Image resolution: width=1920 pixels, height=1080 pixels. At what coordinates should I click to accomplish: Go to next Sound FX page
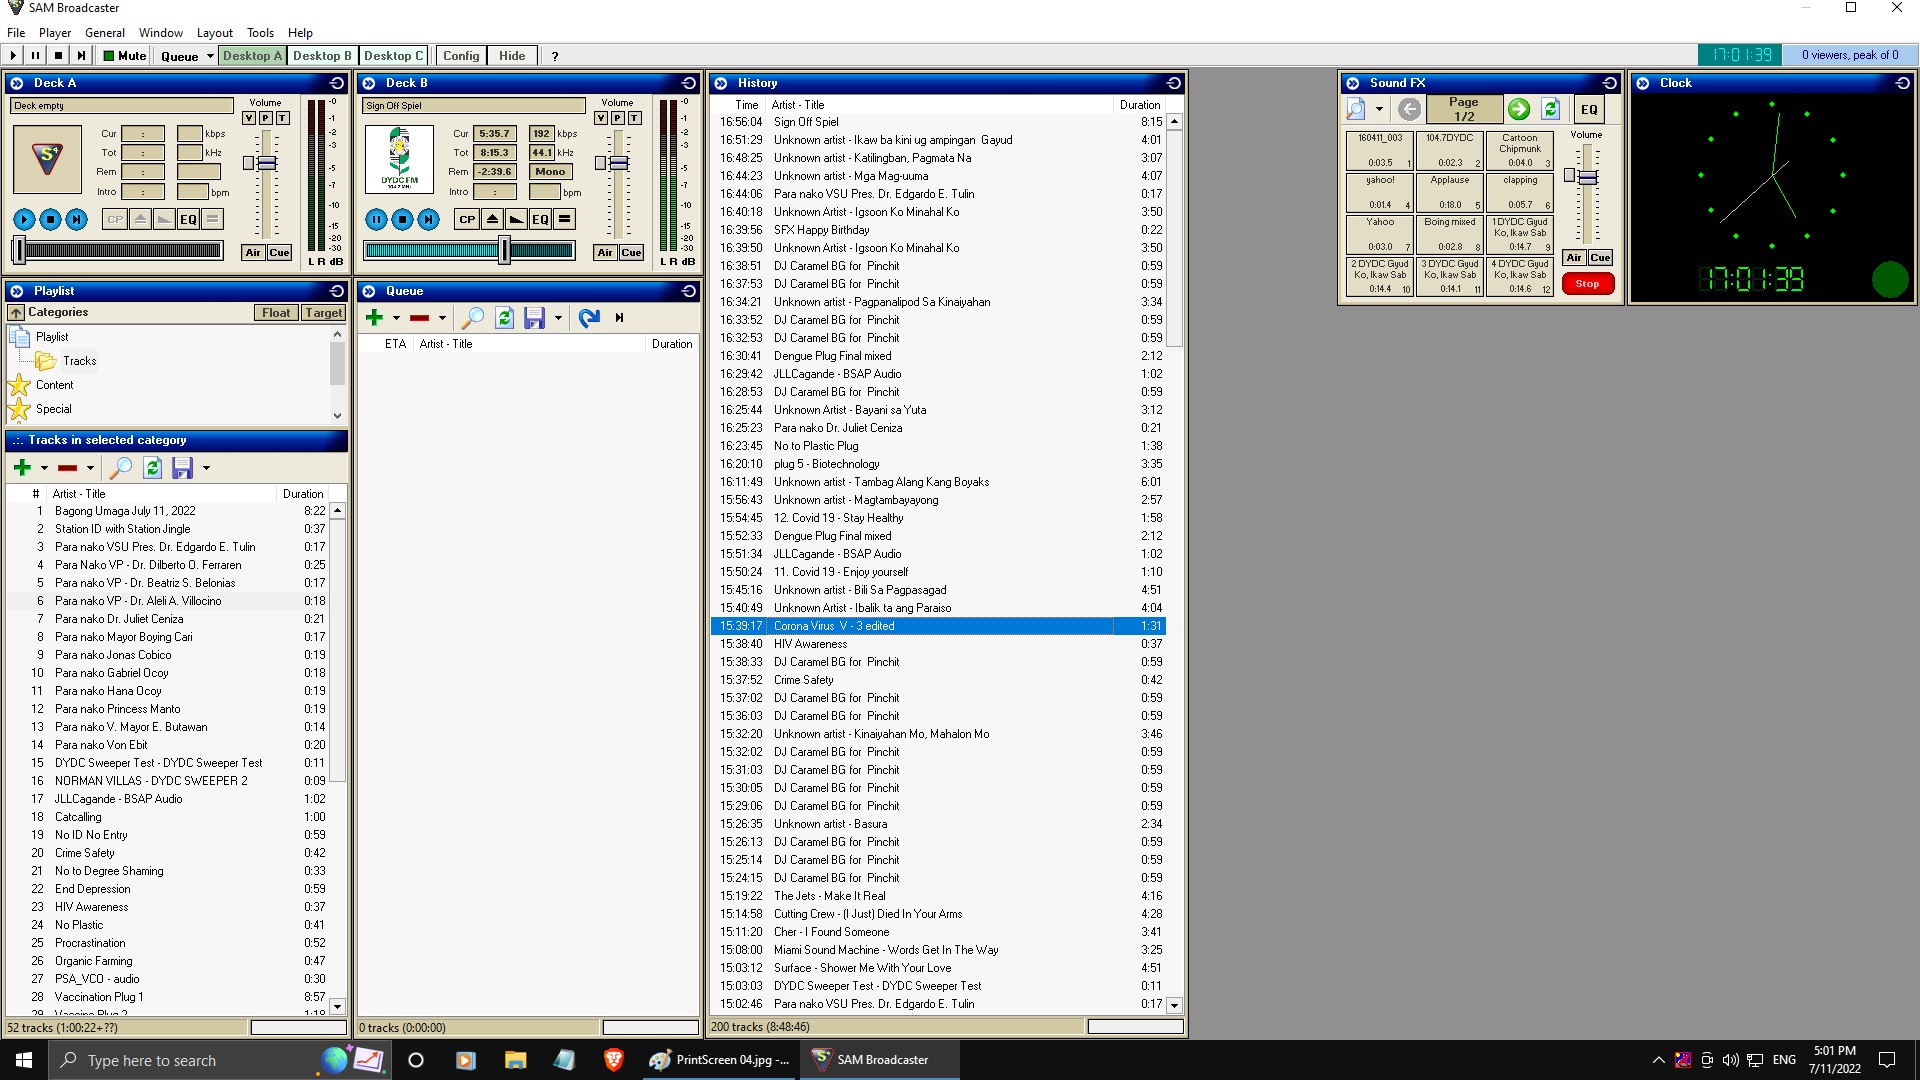click(x=1518, y=109)
